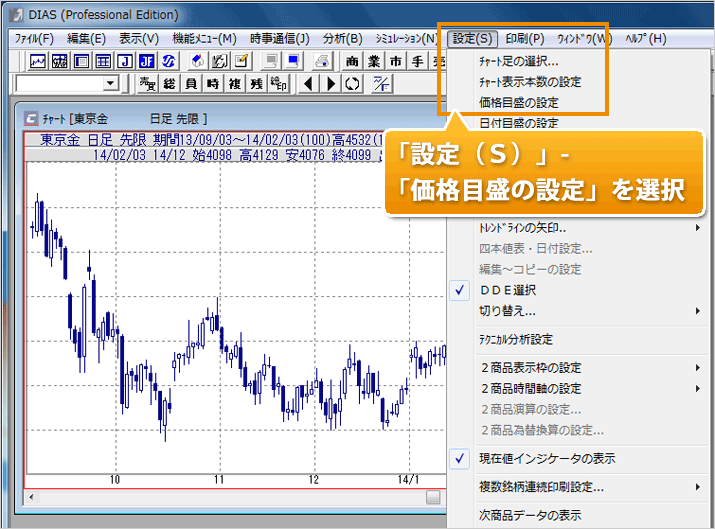Image resolution: width=715 pixels, height=529 pixels.
Task: Choose チャート足の選択 menu entry
Action: pyautogui.click(x=518, y=61)
